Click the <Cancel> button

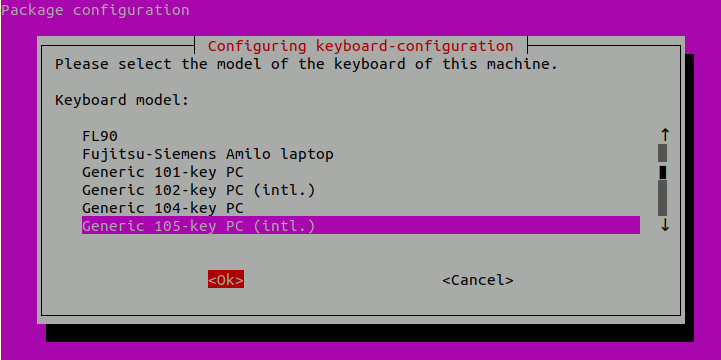click(x=478, y=280)
